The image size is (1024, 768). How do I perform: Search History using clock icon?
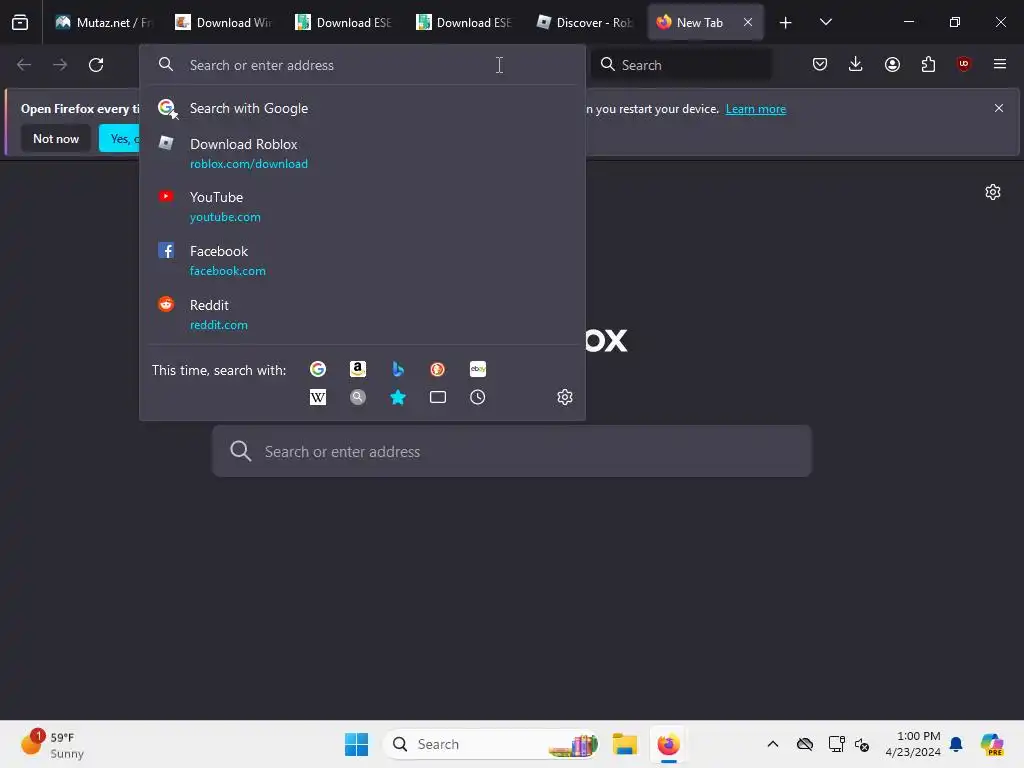click(x=478, y=397)
